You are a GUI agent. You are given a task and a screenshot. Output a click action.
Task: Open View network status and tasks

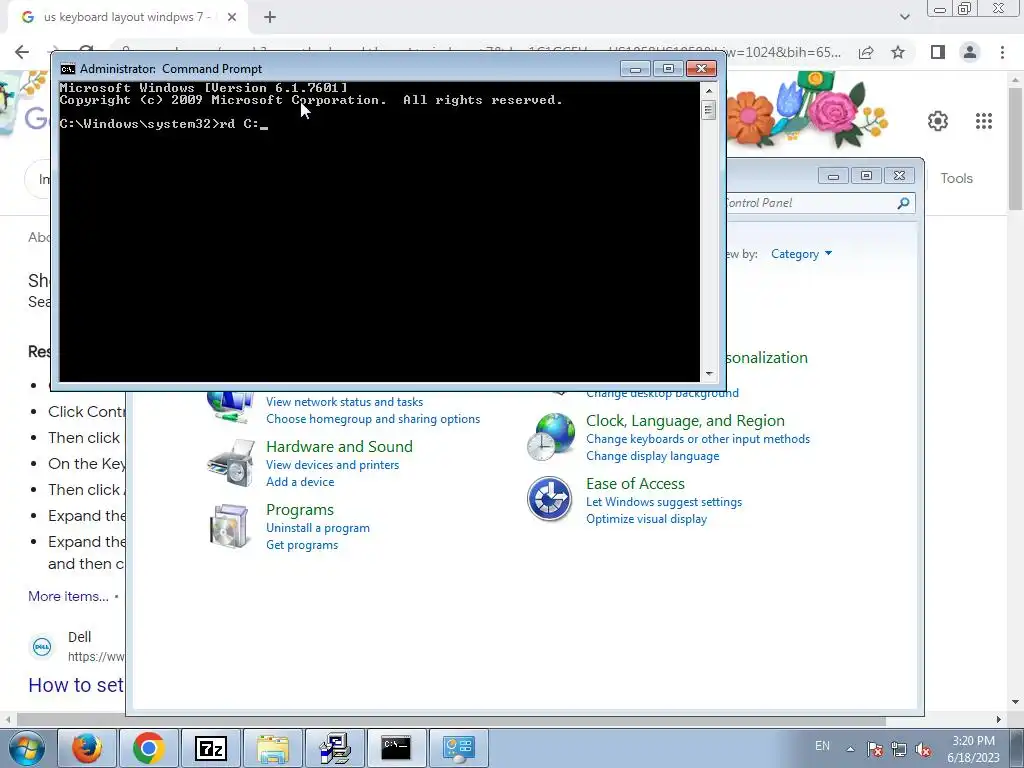tap(344, 402)
